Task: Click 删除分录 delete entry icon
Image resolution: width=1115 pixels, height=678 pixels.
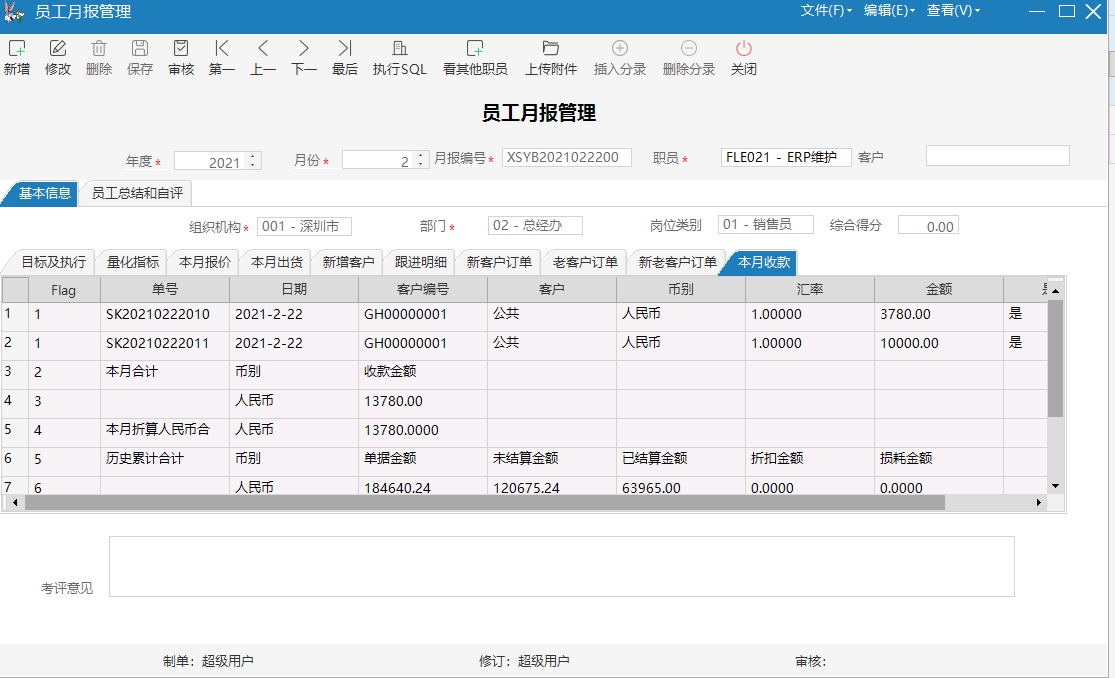Action: coord(689,48)
